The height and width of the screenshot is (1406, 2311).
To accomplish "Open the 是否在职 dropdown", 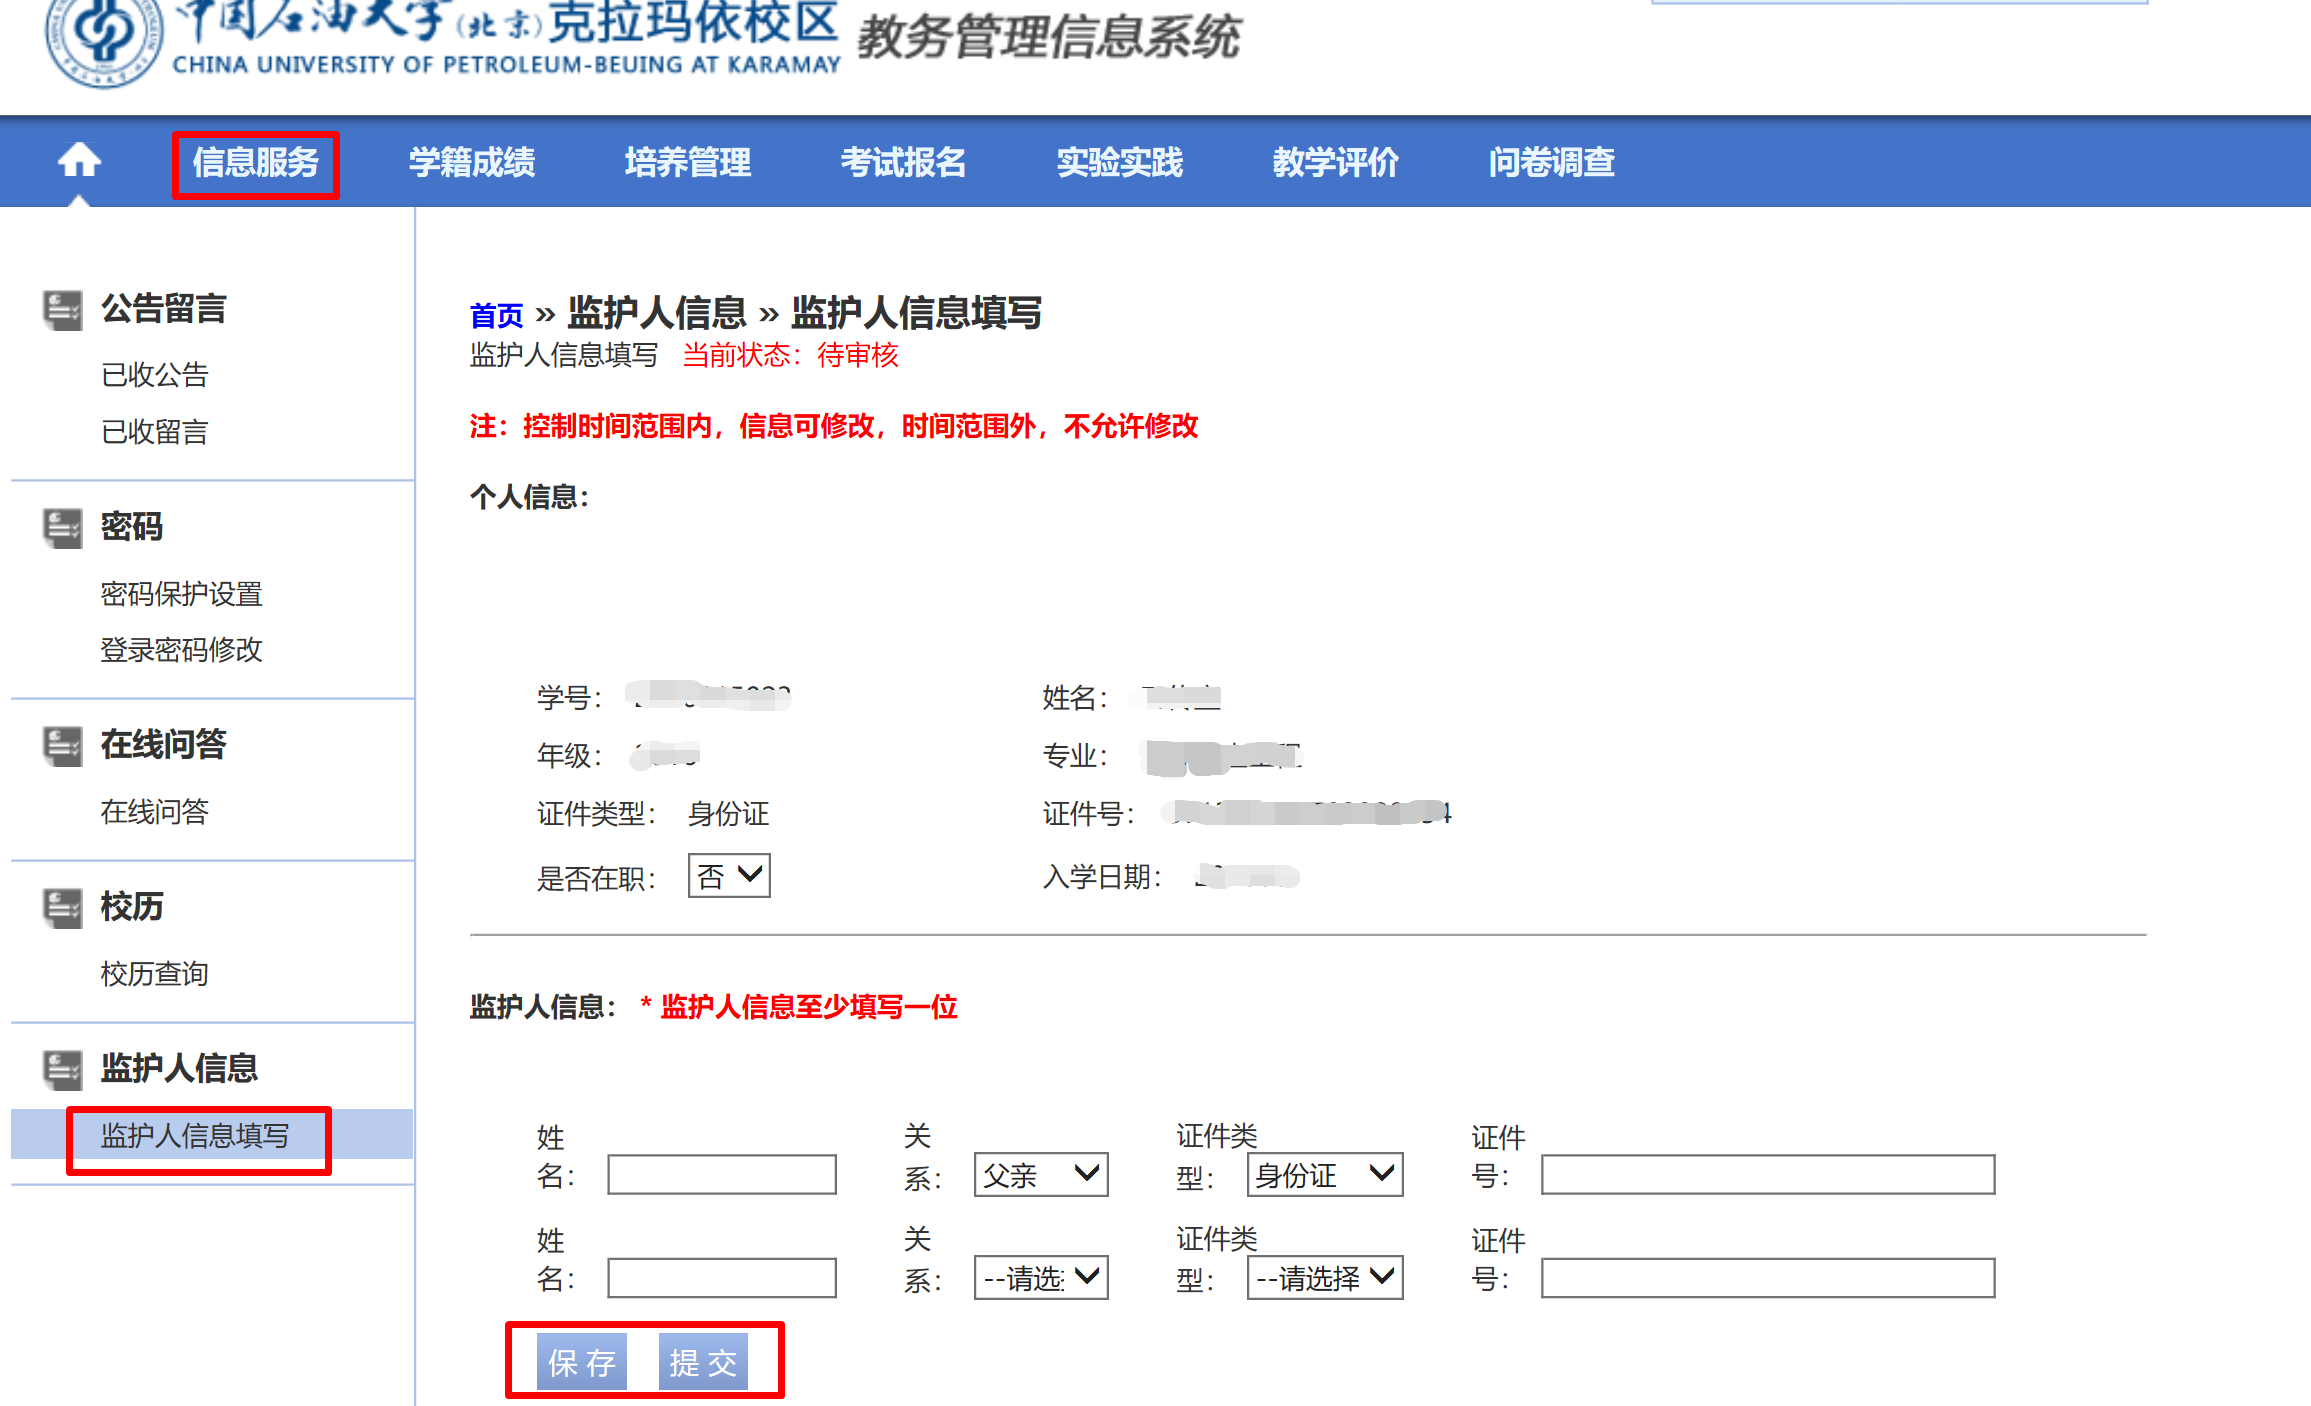I will pyautogui.click(x=729, y=876).
